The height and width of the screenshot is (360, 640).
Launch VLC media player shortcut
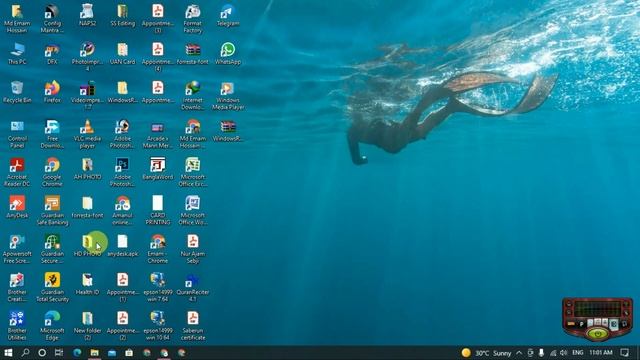pyautogui.click(x=87, y=134)
